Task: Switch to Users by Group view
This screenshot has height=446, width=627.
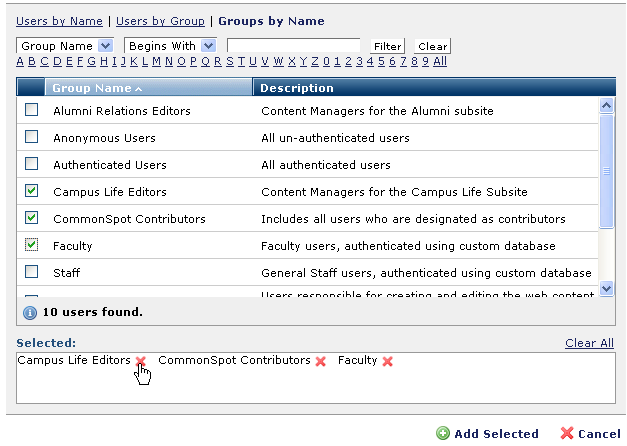Action: [160, 21]
